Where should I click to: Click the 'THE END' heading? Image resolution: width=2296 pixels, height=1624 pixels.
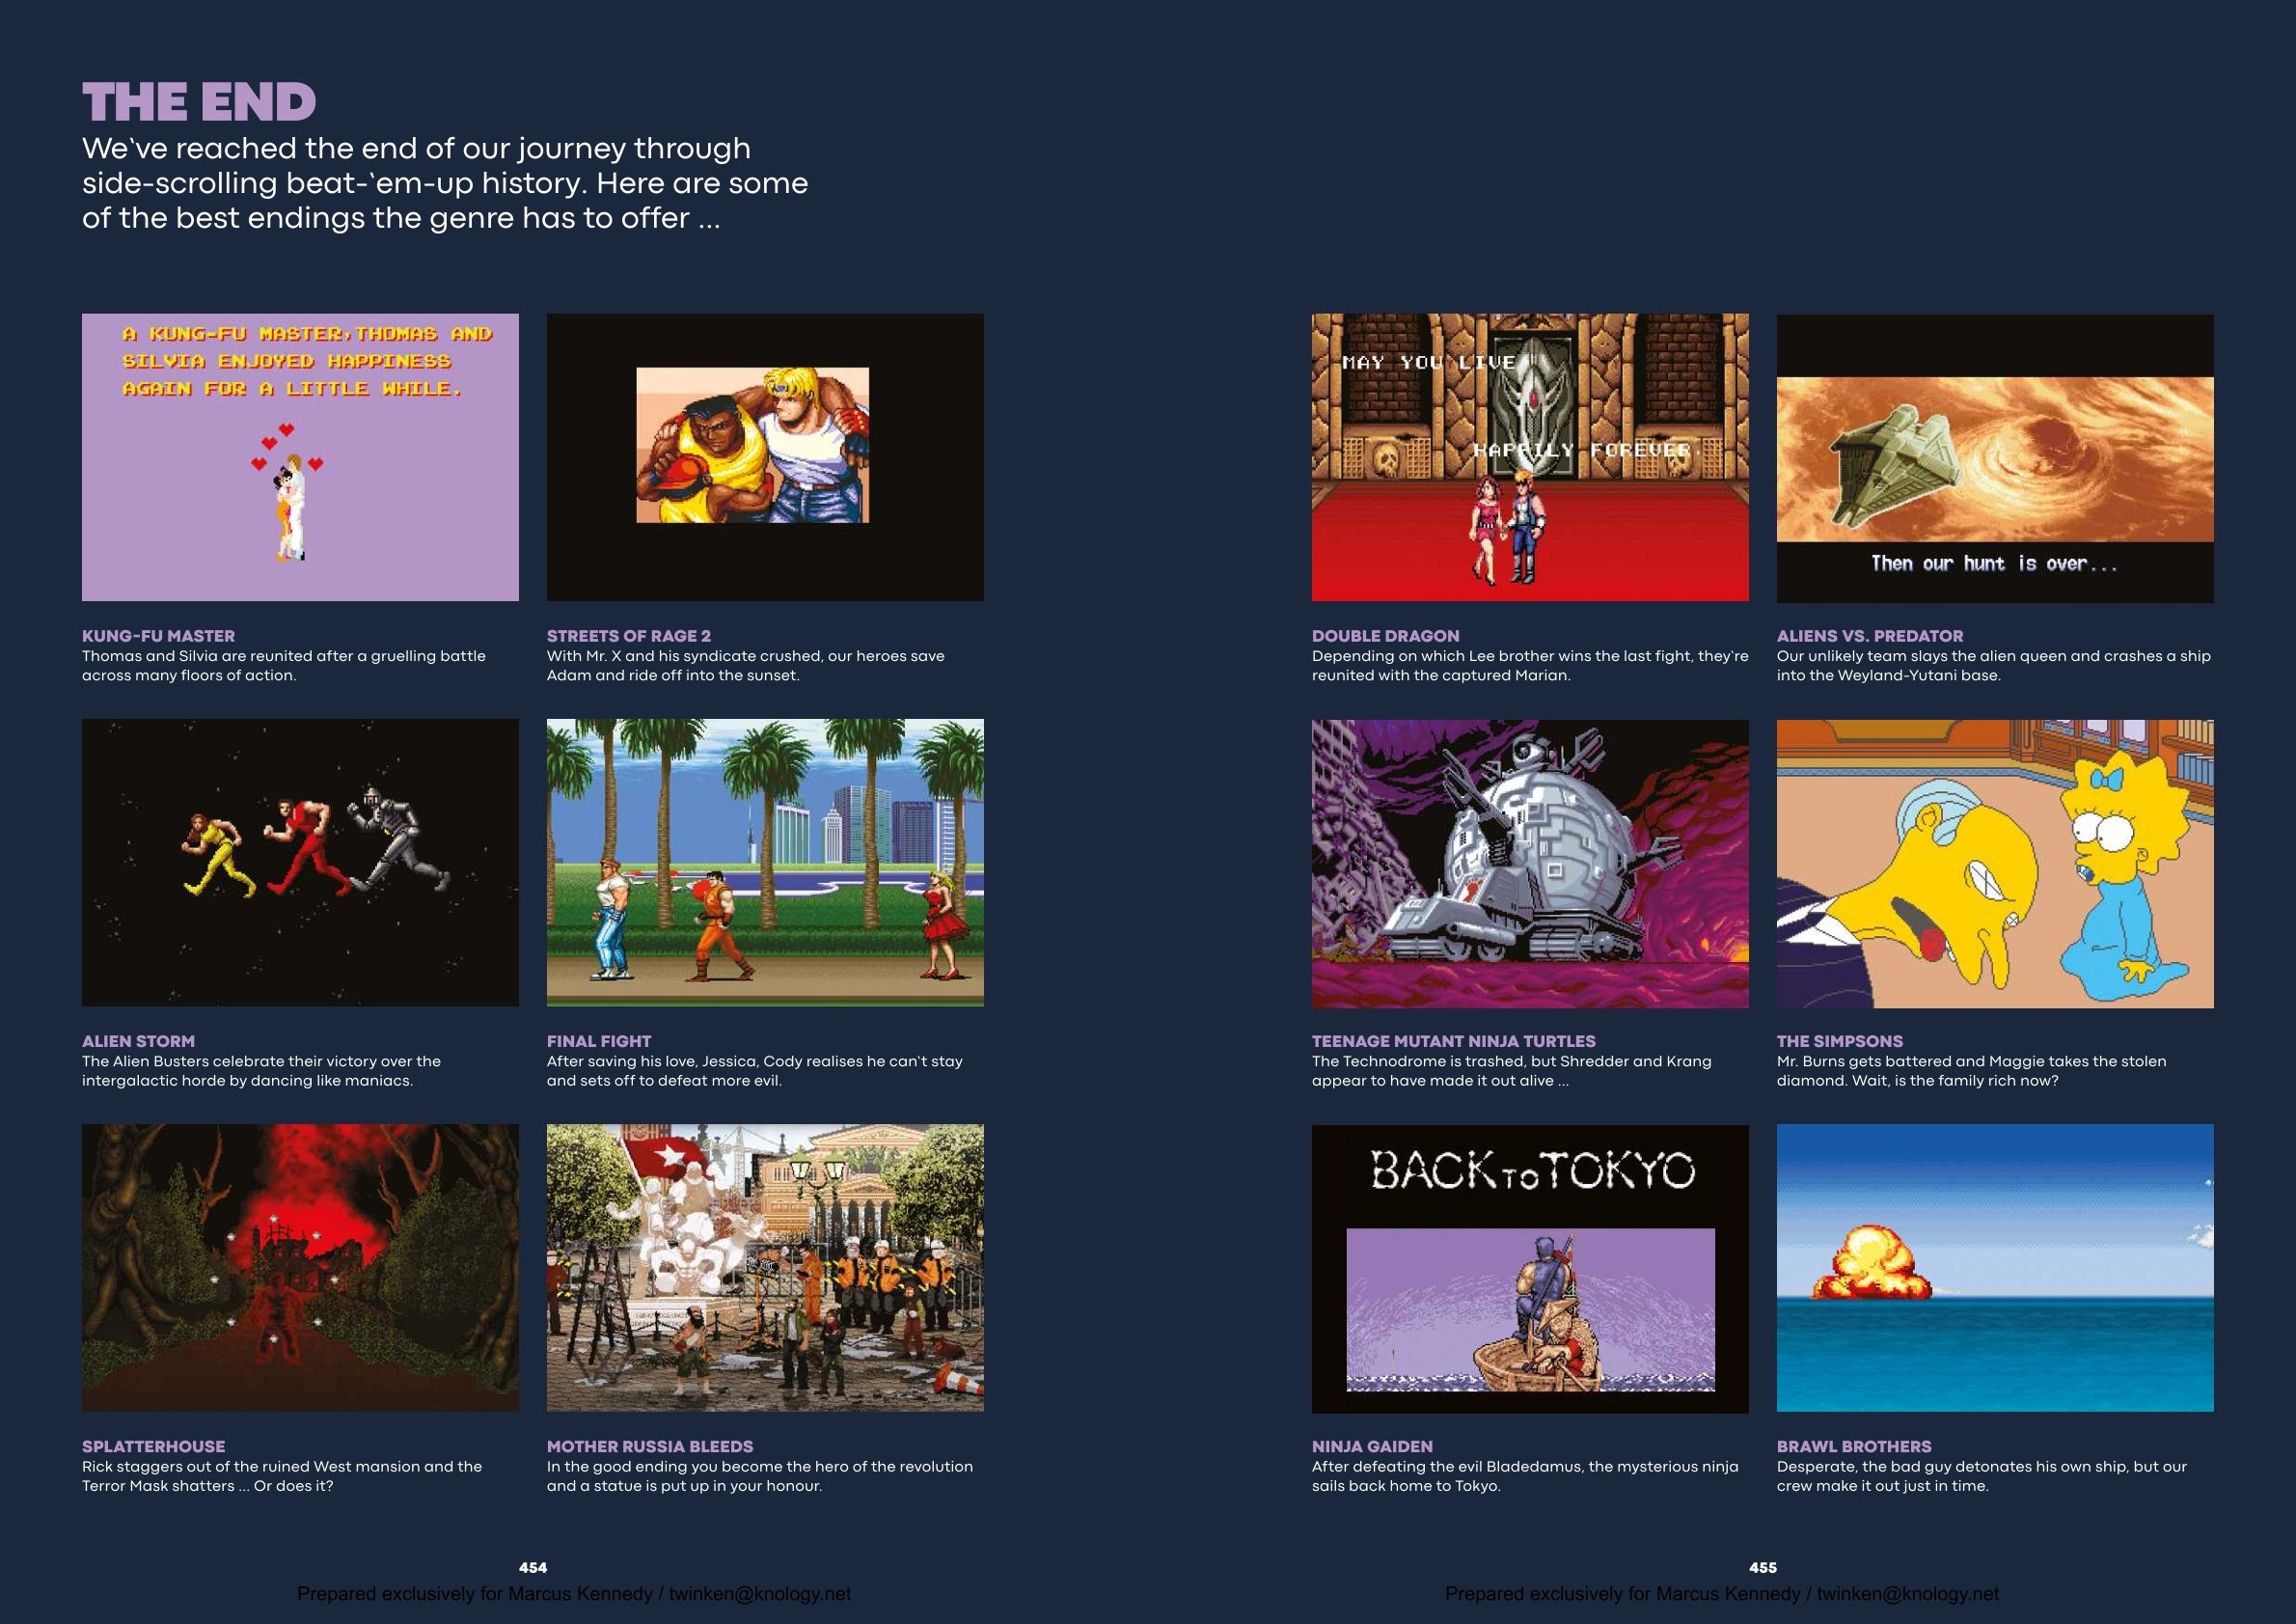(x=199, y=102)
